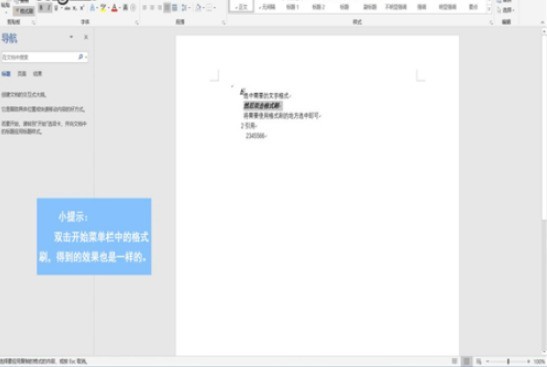Open the Clipboard group dialog launcher
The width and height of the screenshot is (547, 367).
point(34,22)
